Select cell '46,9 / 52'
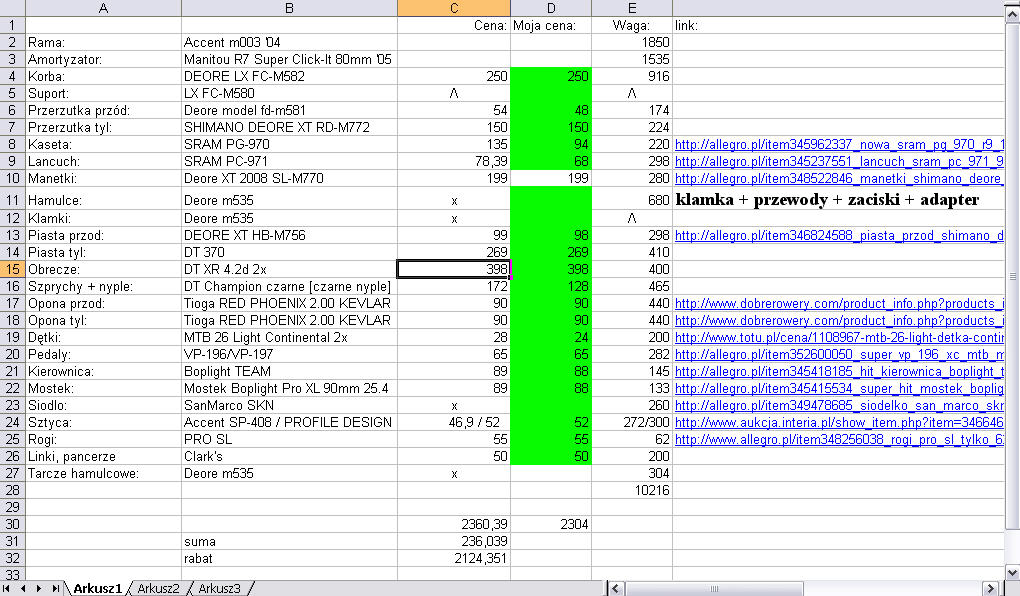Screen dimensions: 1020x596 pyautogui.click(x=454, y=422)
